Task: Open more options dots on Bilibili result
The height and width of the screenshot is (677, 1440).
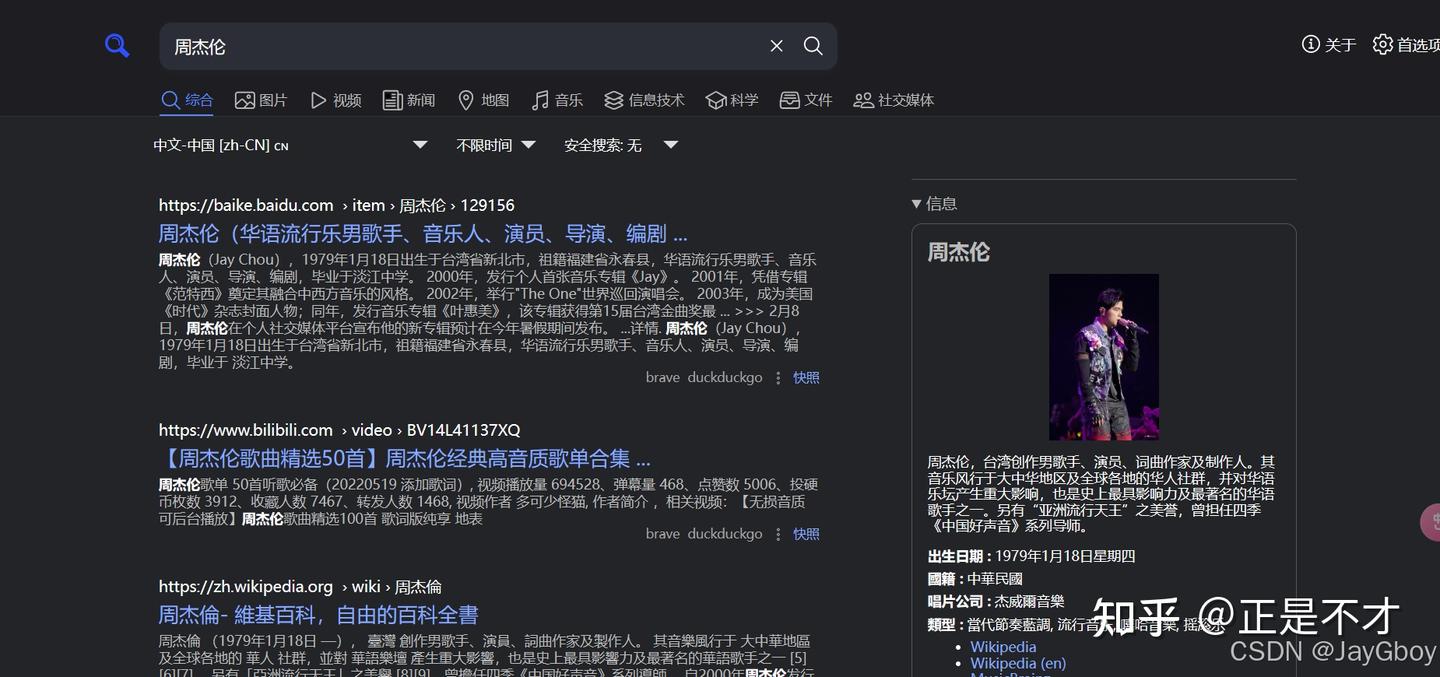Action: click(x=778, y=534)
